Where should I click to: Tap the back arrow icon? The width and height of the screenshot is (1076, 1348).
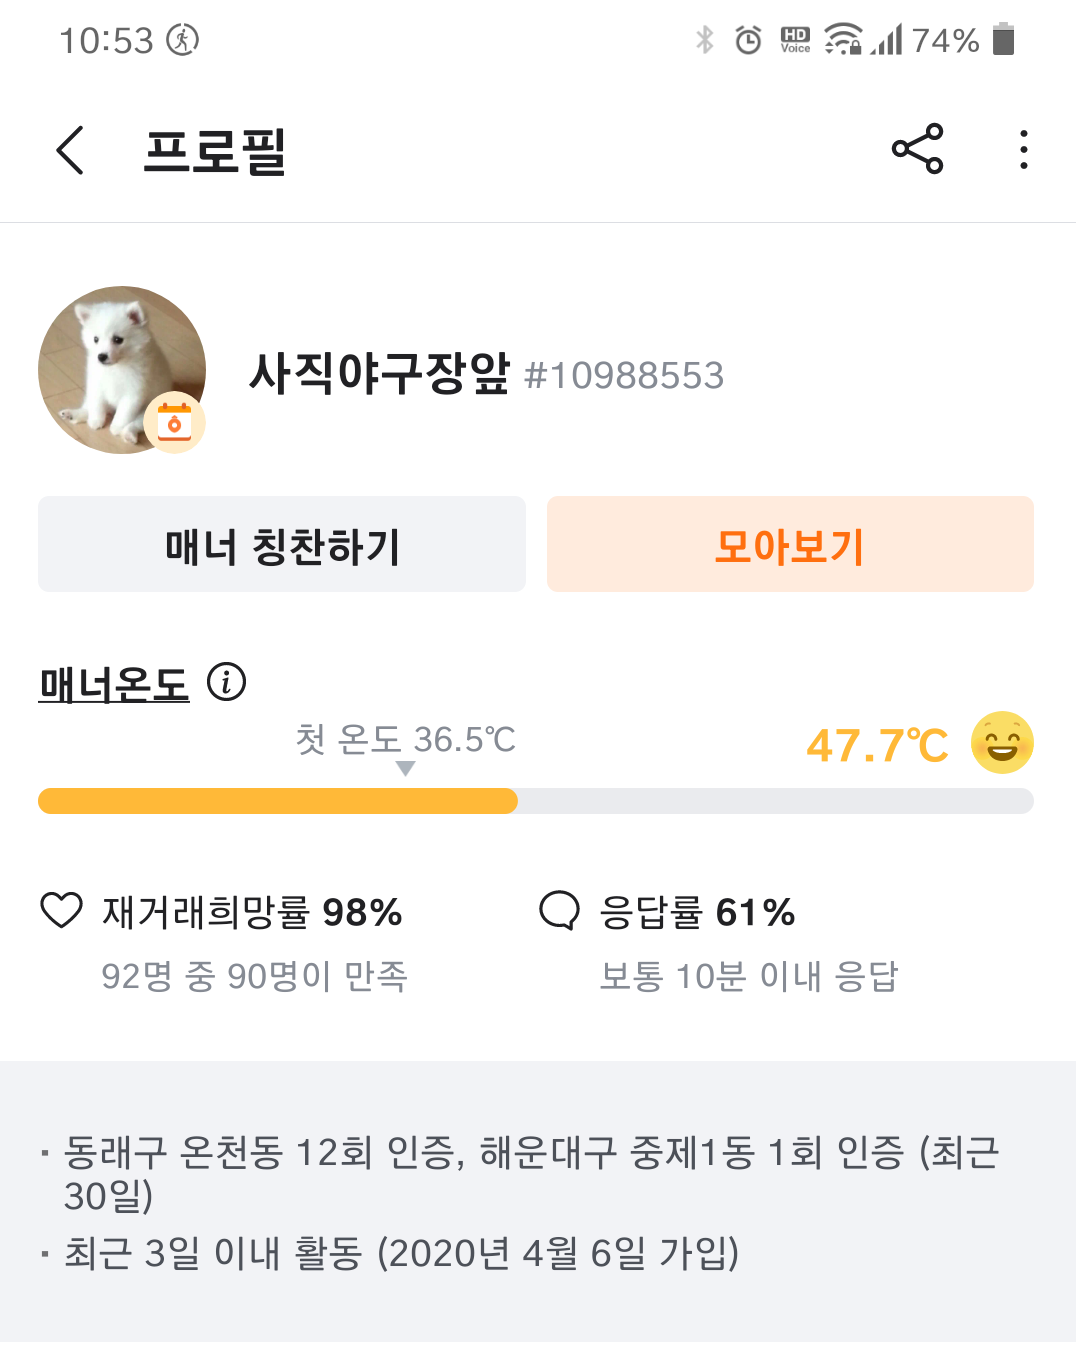[x=70, y=151]
